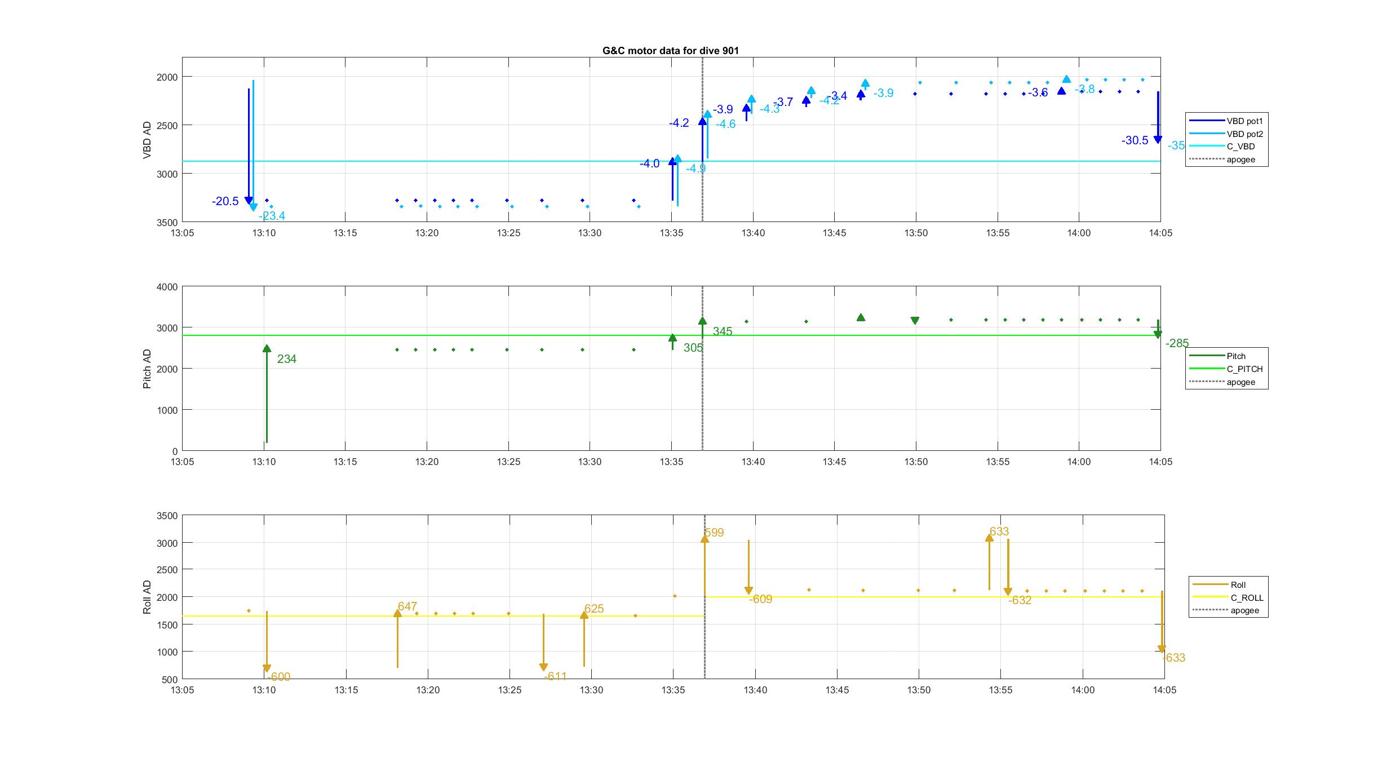Click the '-20.5' VBD data label
The width and height of the screenshot is (1400, 764).
pyautogui.click(x=225, y=202)
